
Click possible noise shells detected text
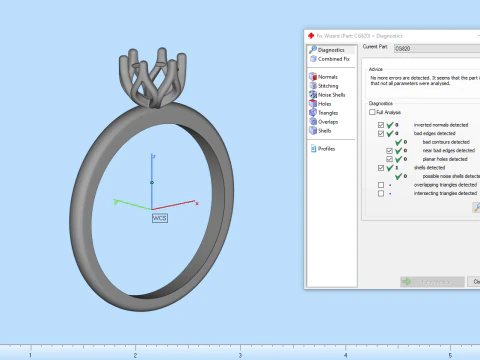coord(451,176)
